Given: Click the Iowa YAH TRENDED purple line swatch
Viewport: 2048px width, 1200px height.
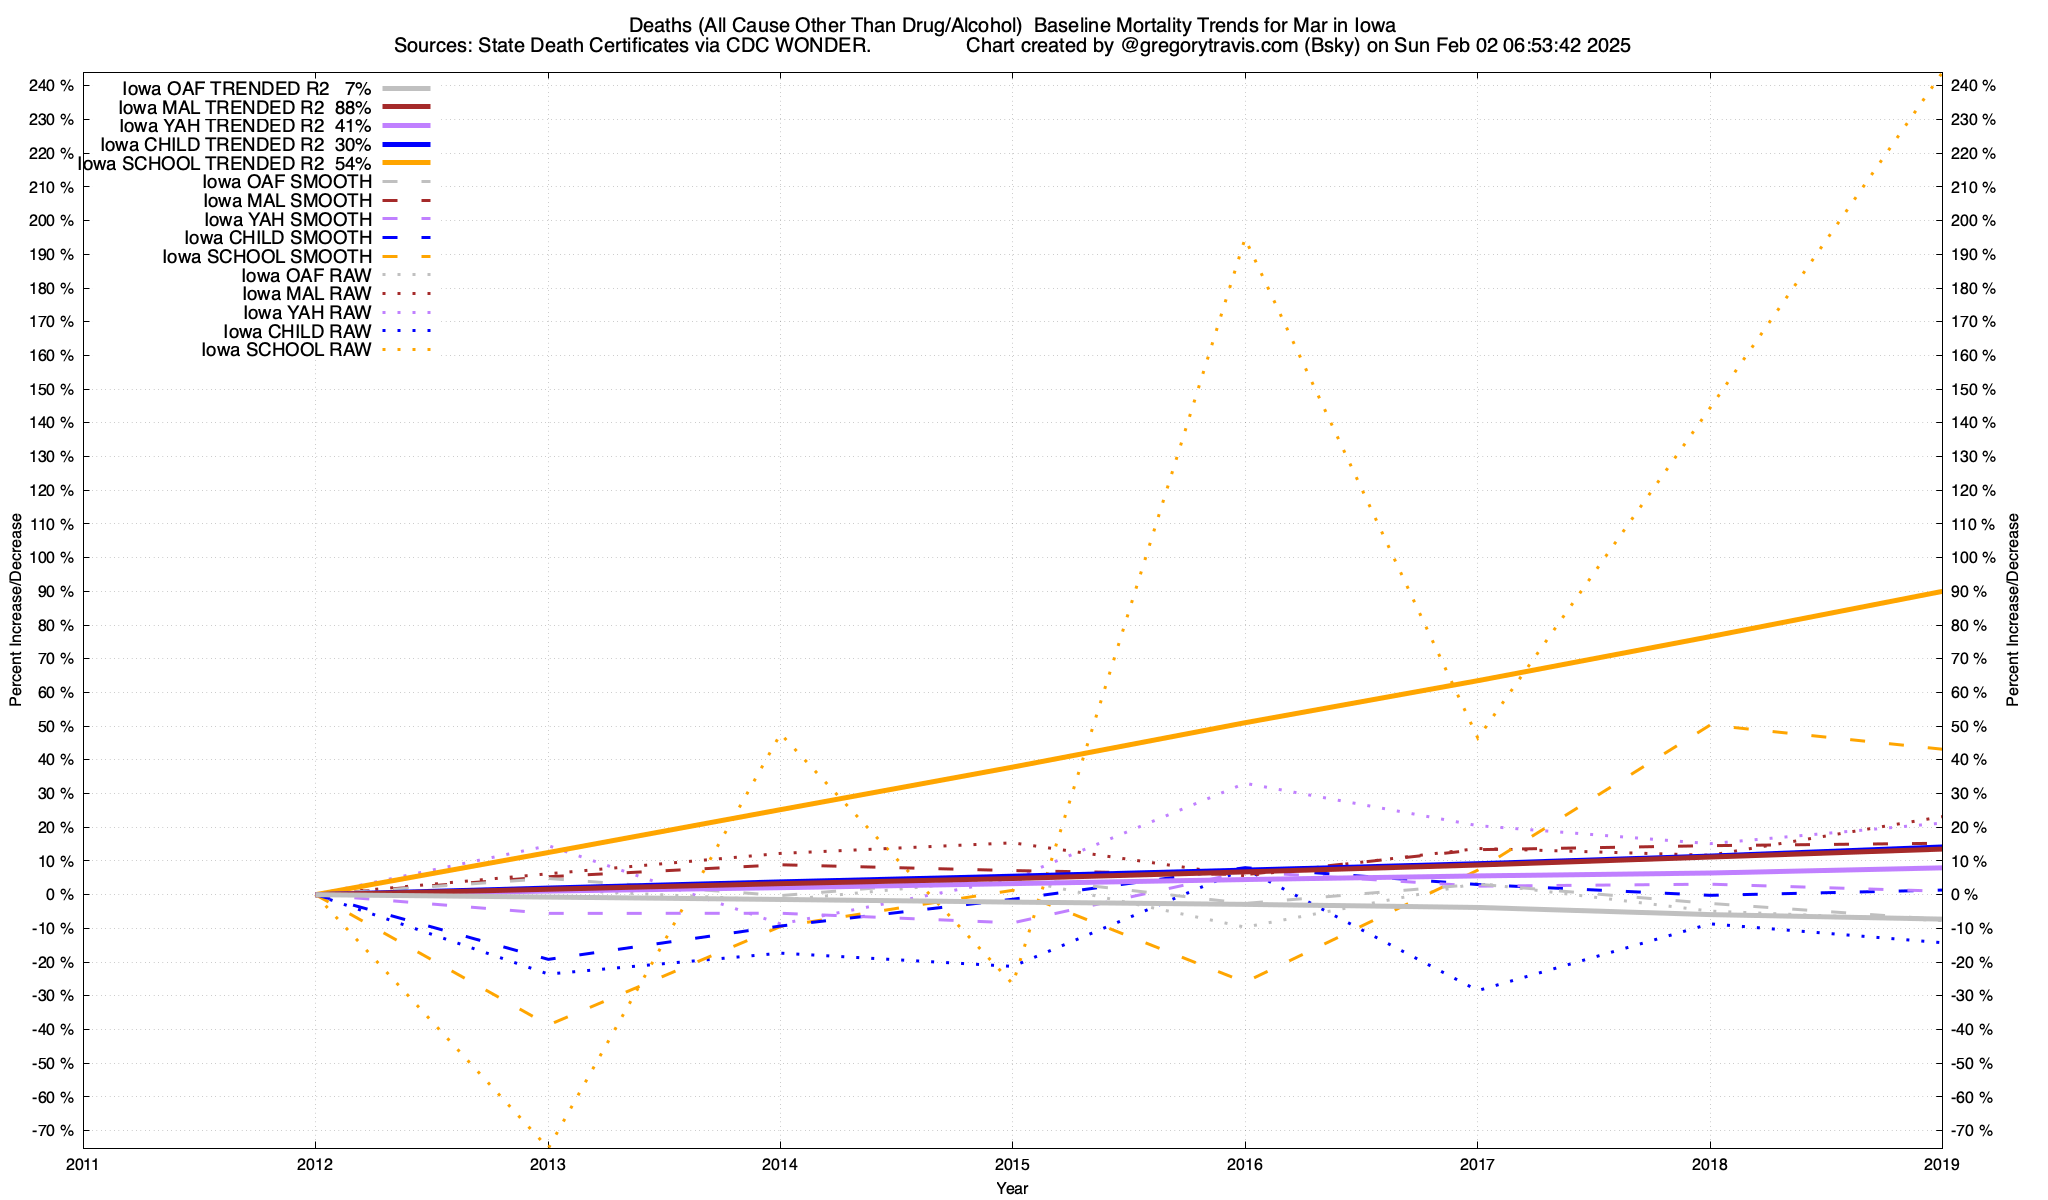Looking at the screenshot, I should click(x=405, y=126).
